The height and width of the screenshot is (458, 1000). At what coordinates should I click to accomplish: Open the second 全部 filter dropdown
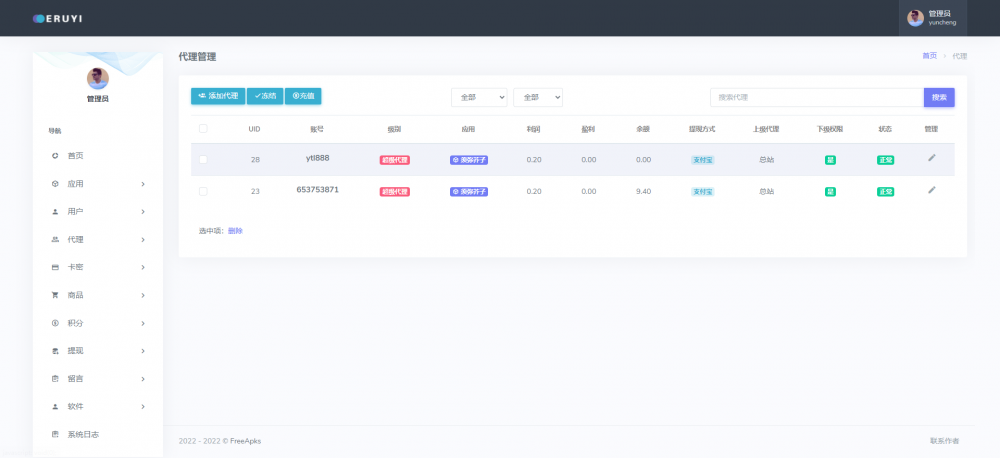(x=538, y=97)
